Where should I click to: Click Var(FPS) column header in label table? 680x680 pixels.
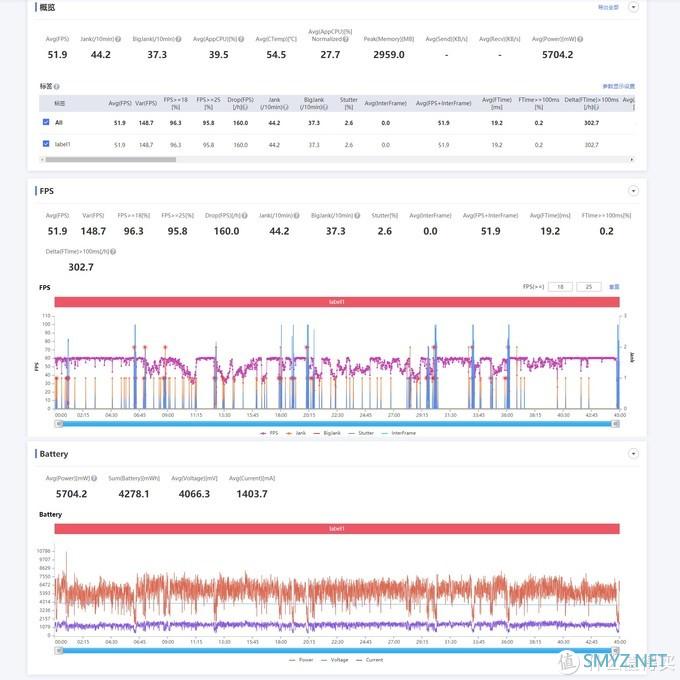[x=146, y=103]
